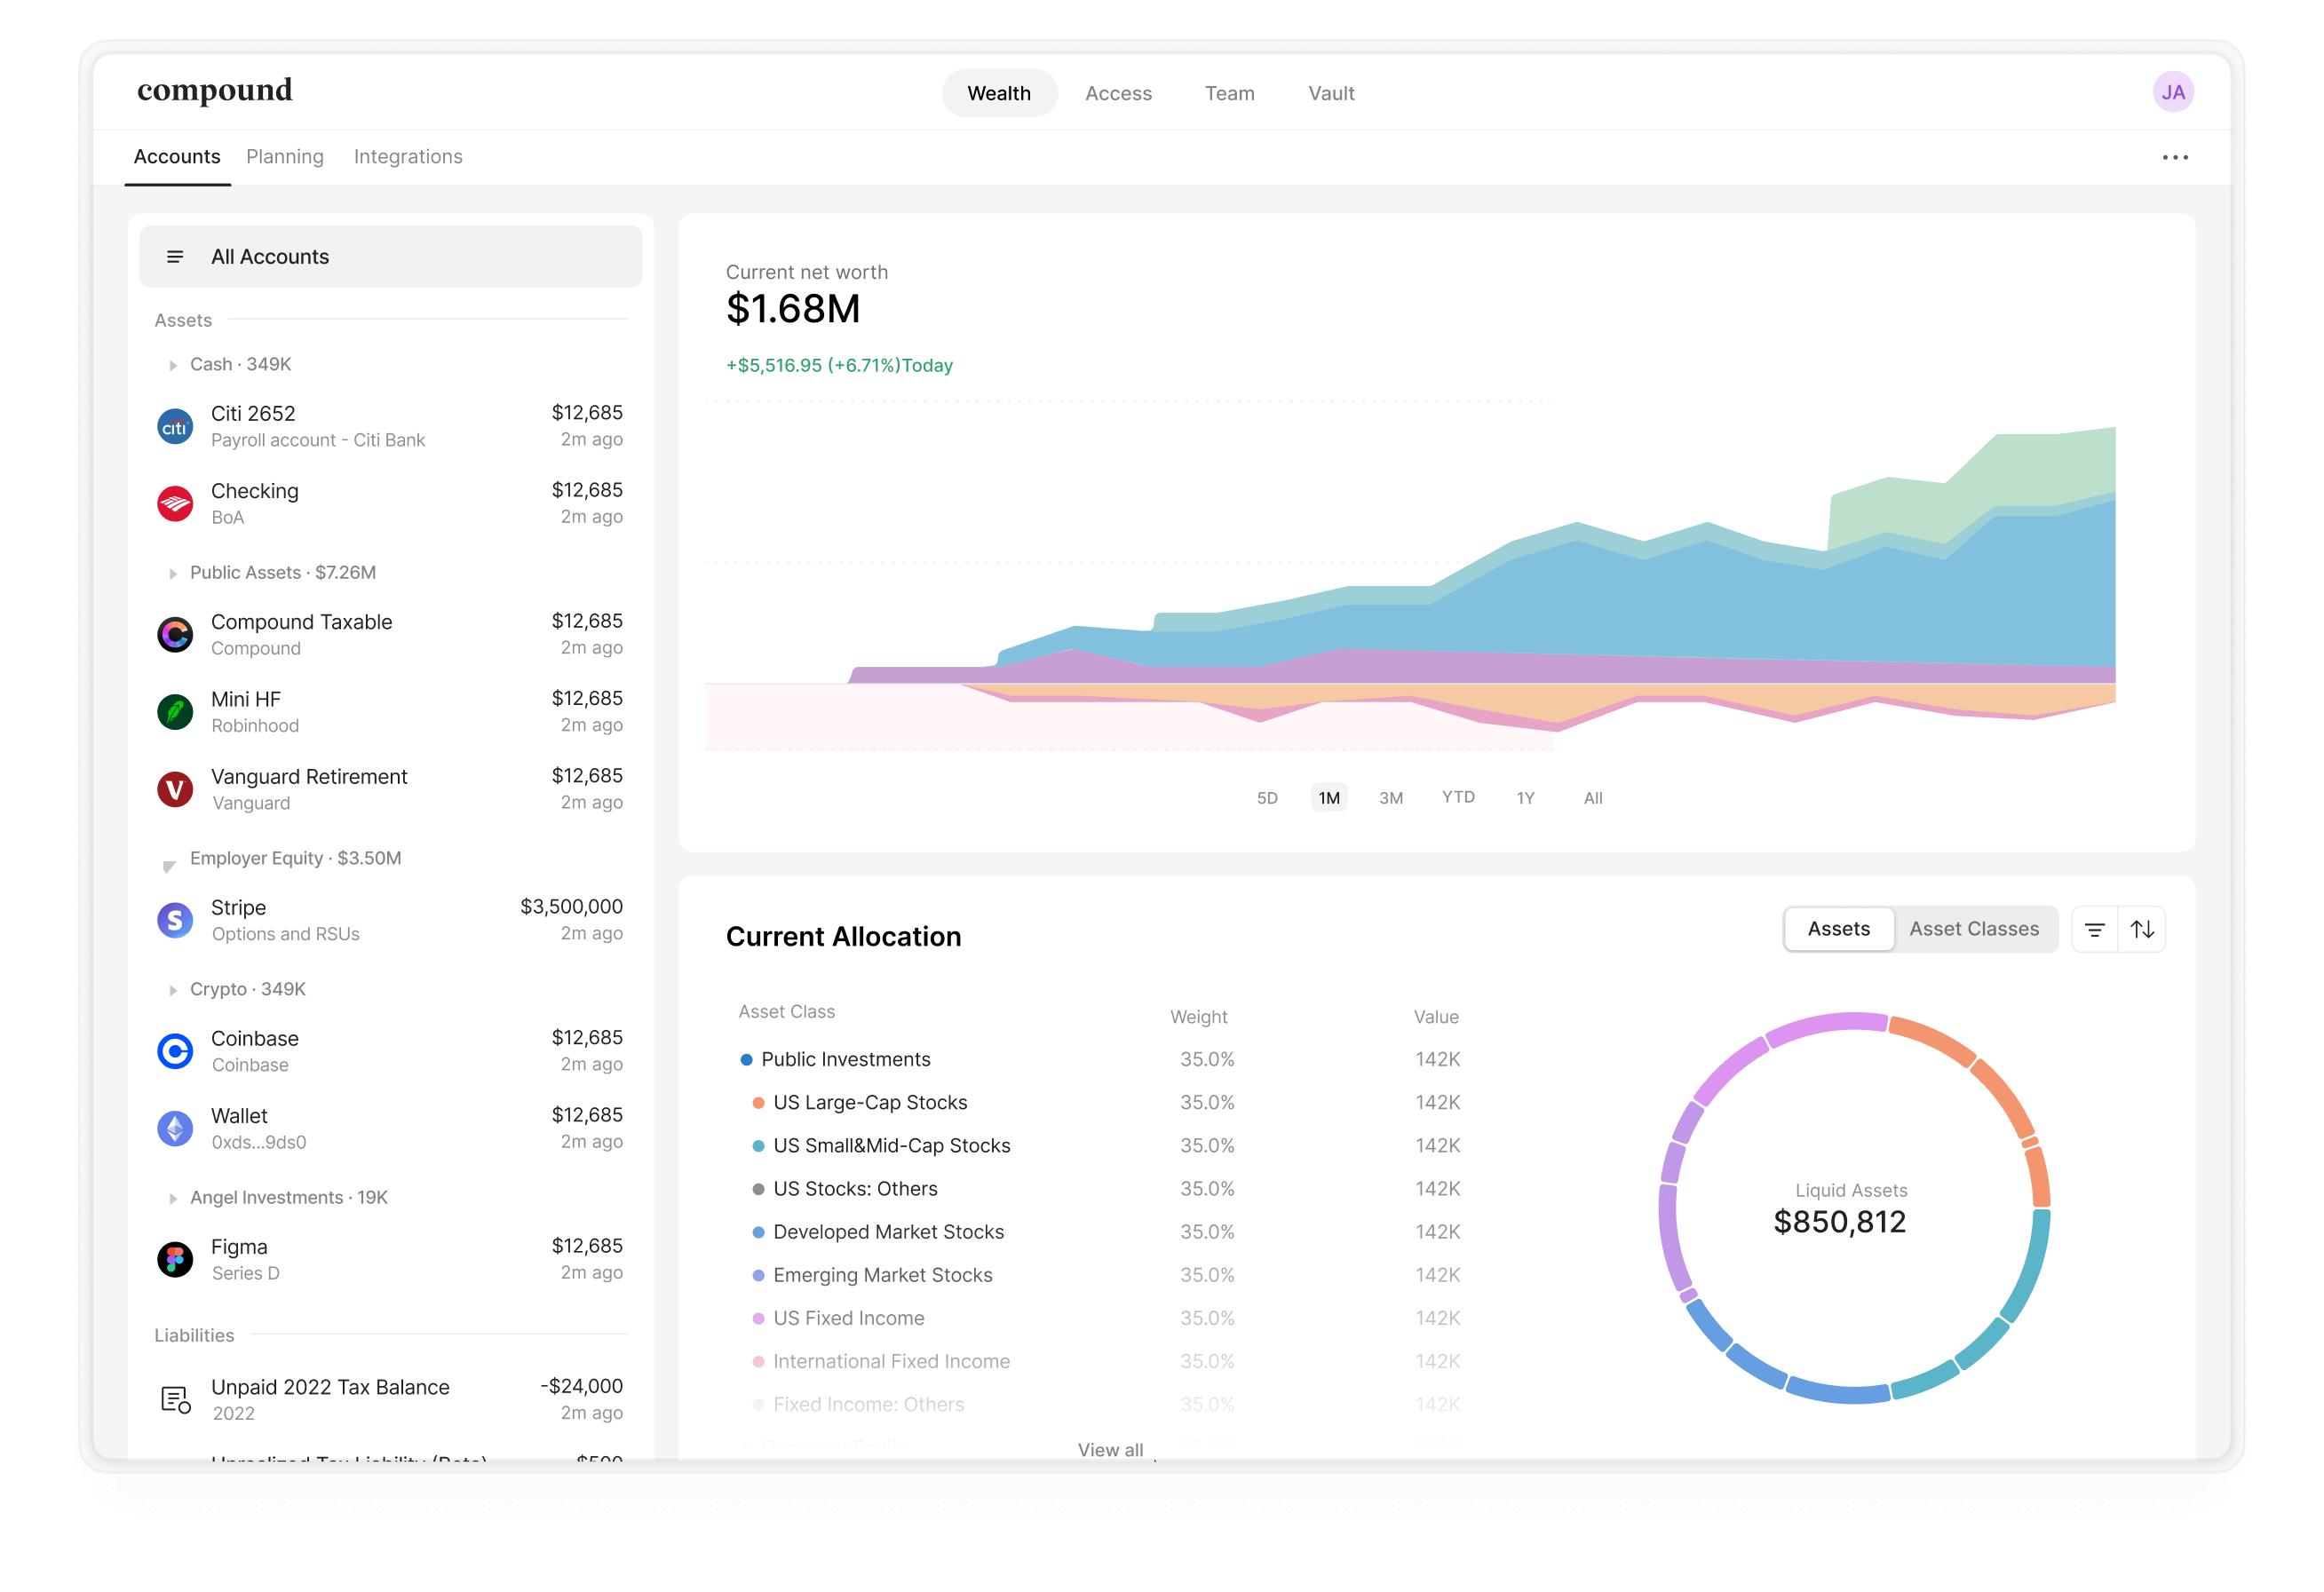2324x1592 pixels.
Task: Switch to the Planning tab
Action: tap(284, 156)
